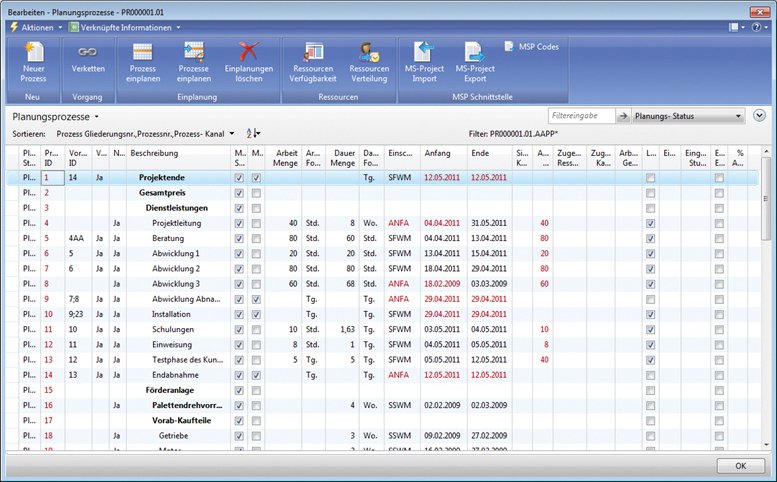The width and height of the screenshot is (777, 482).
Task: Click duration 1,63 in Schulungen row
Action: click(x=342, y=329)
